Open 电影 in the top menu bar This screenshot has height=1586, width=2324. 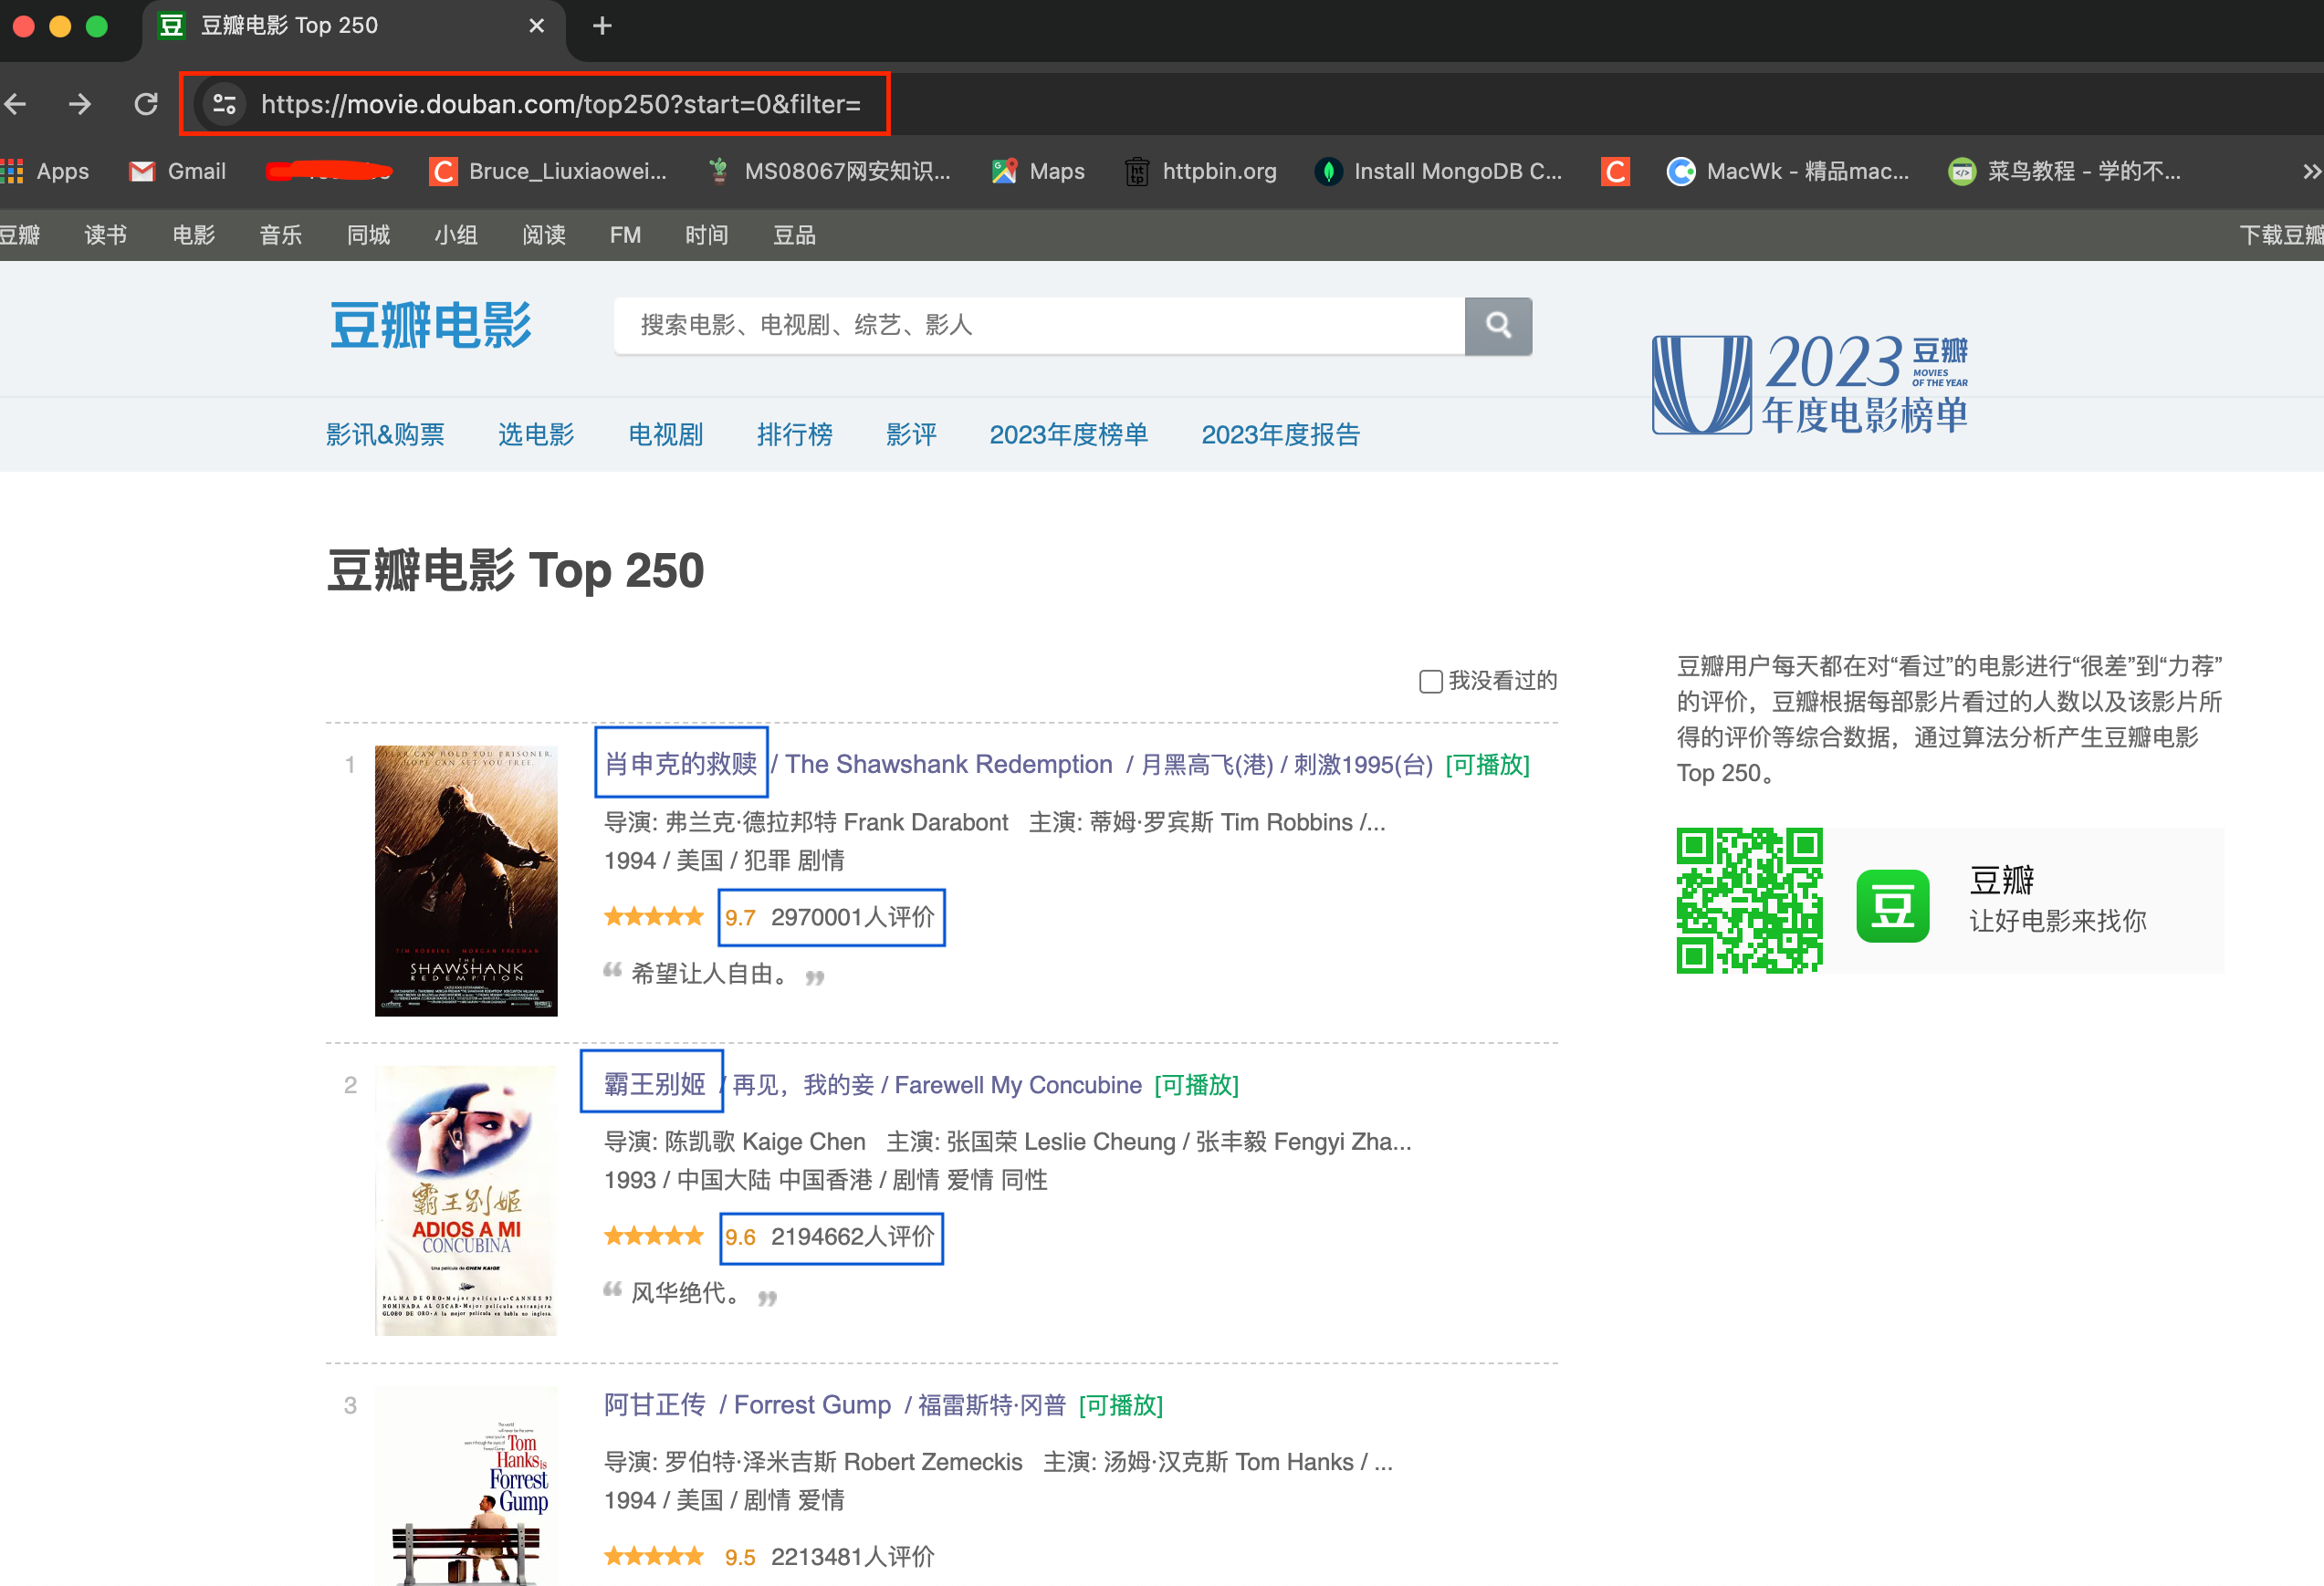[193, 235]
